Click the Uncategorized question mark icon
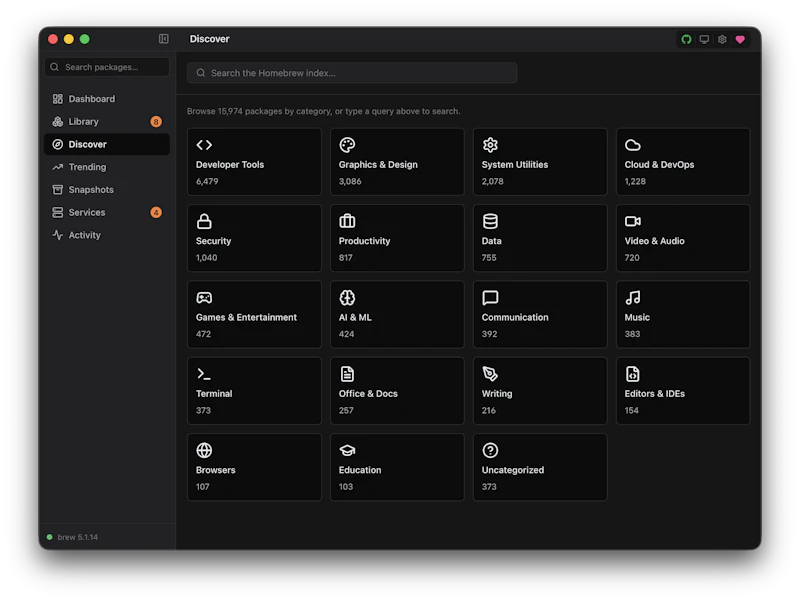The height and width of the screenshot is (601, 800). [490, 450]
